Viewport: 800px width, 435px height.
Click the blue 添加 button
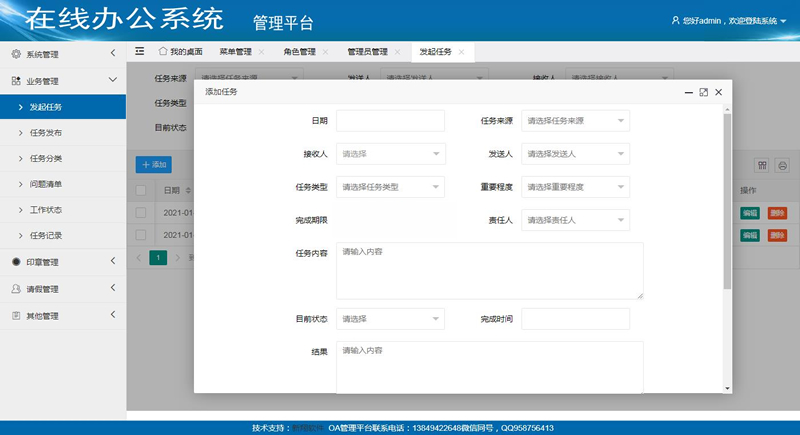click(154, 164)
